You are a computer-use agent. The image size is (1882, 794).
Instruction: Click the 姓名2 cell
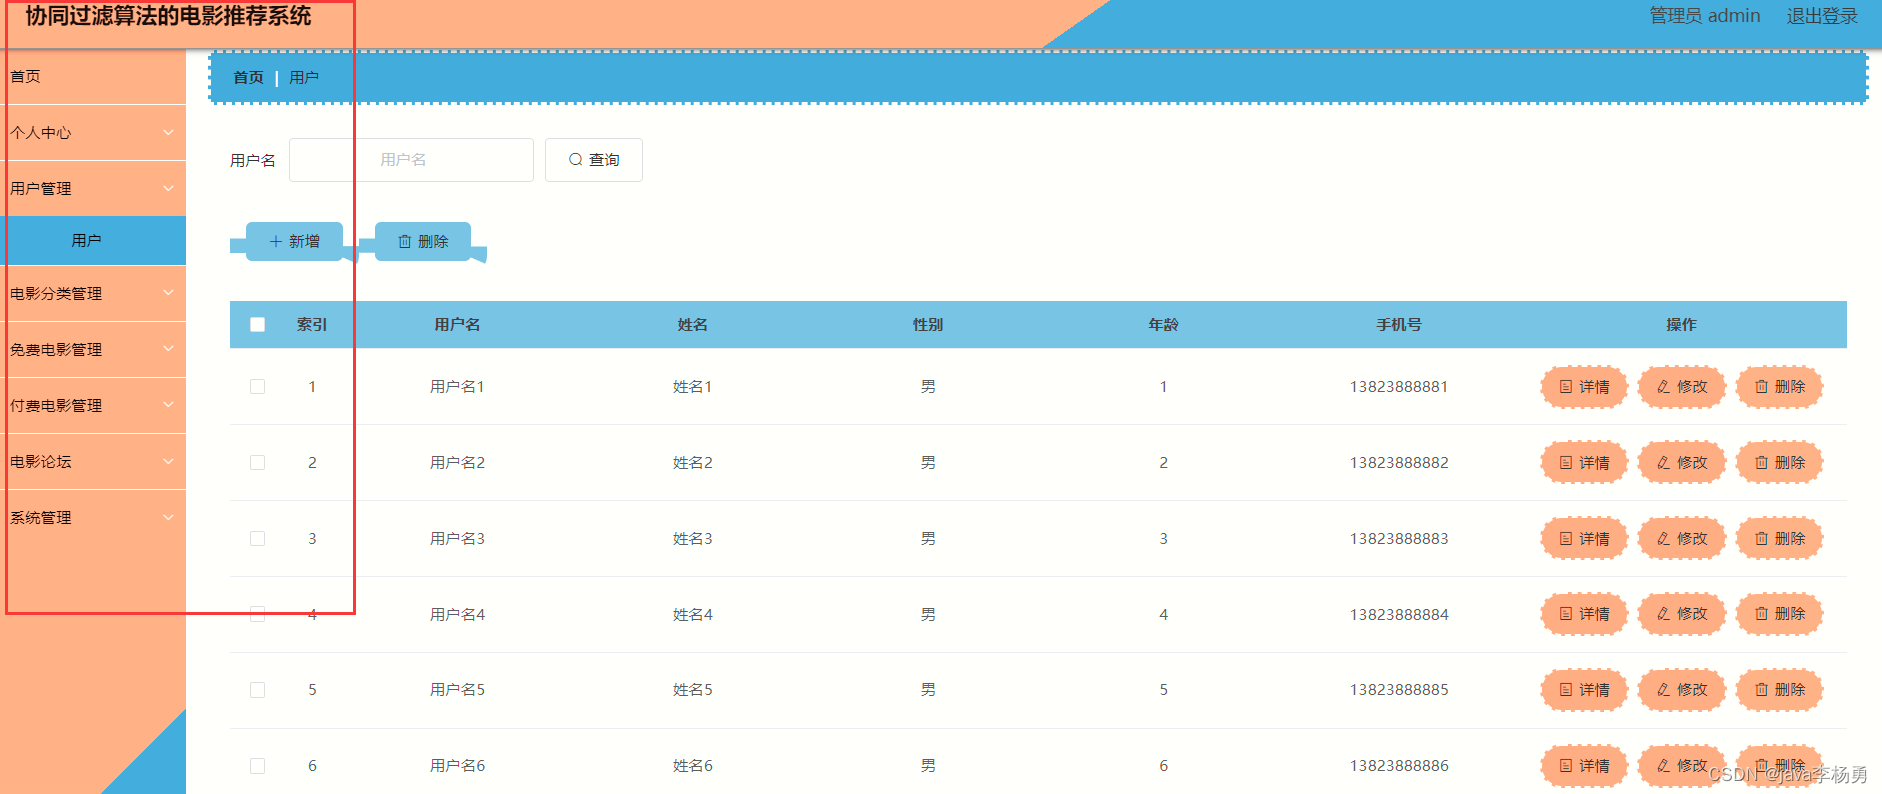pos(693,463)
